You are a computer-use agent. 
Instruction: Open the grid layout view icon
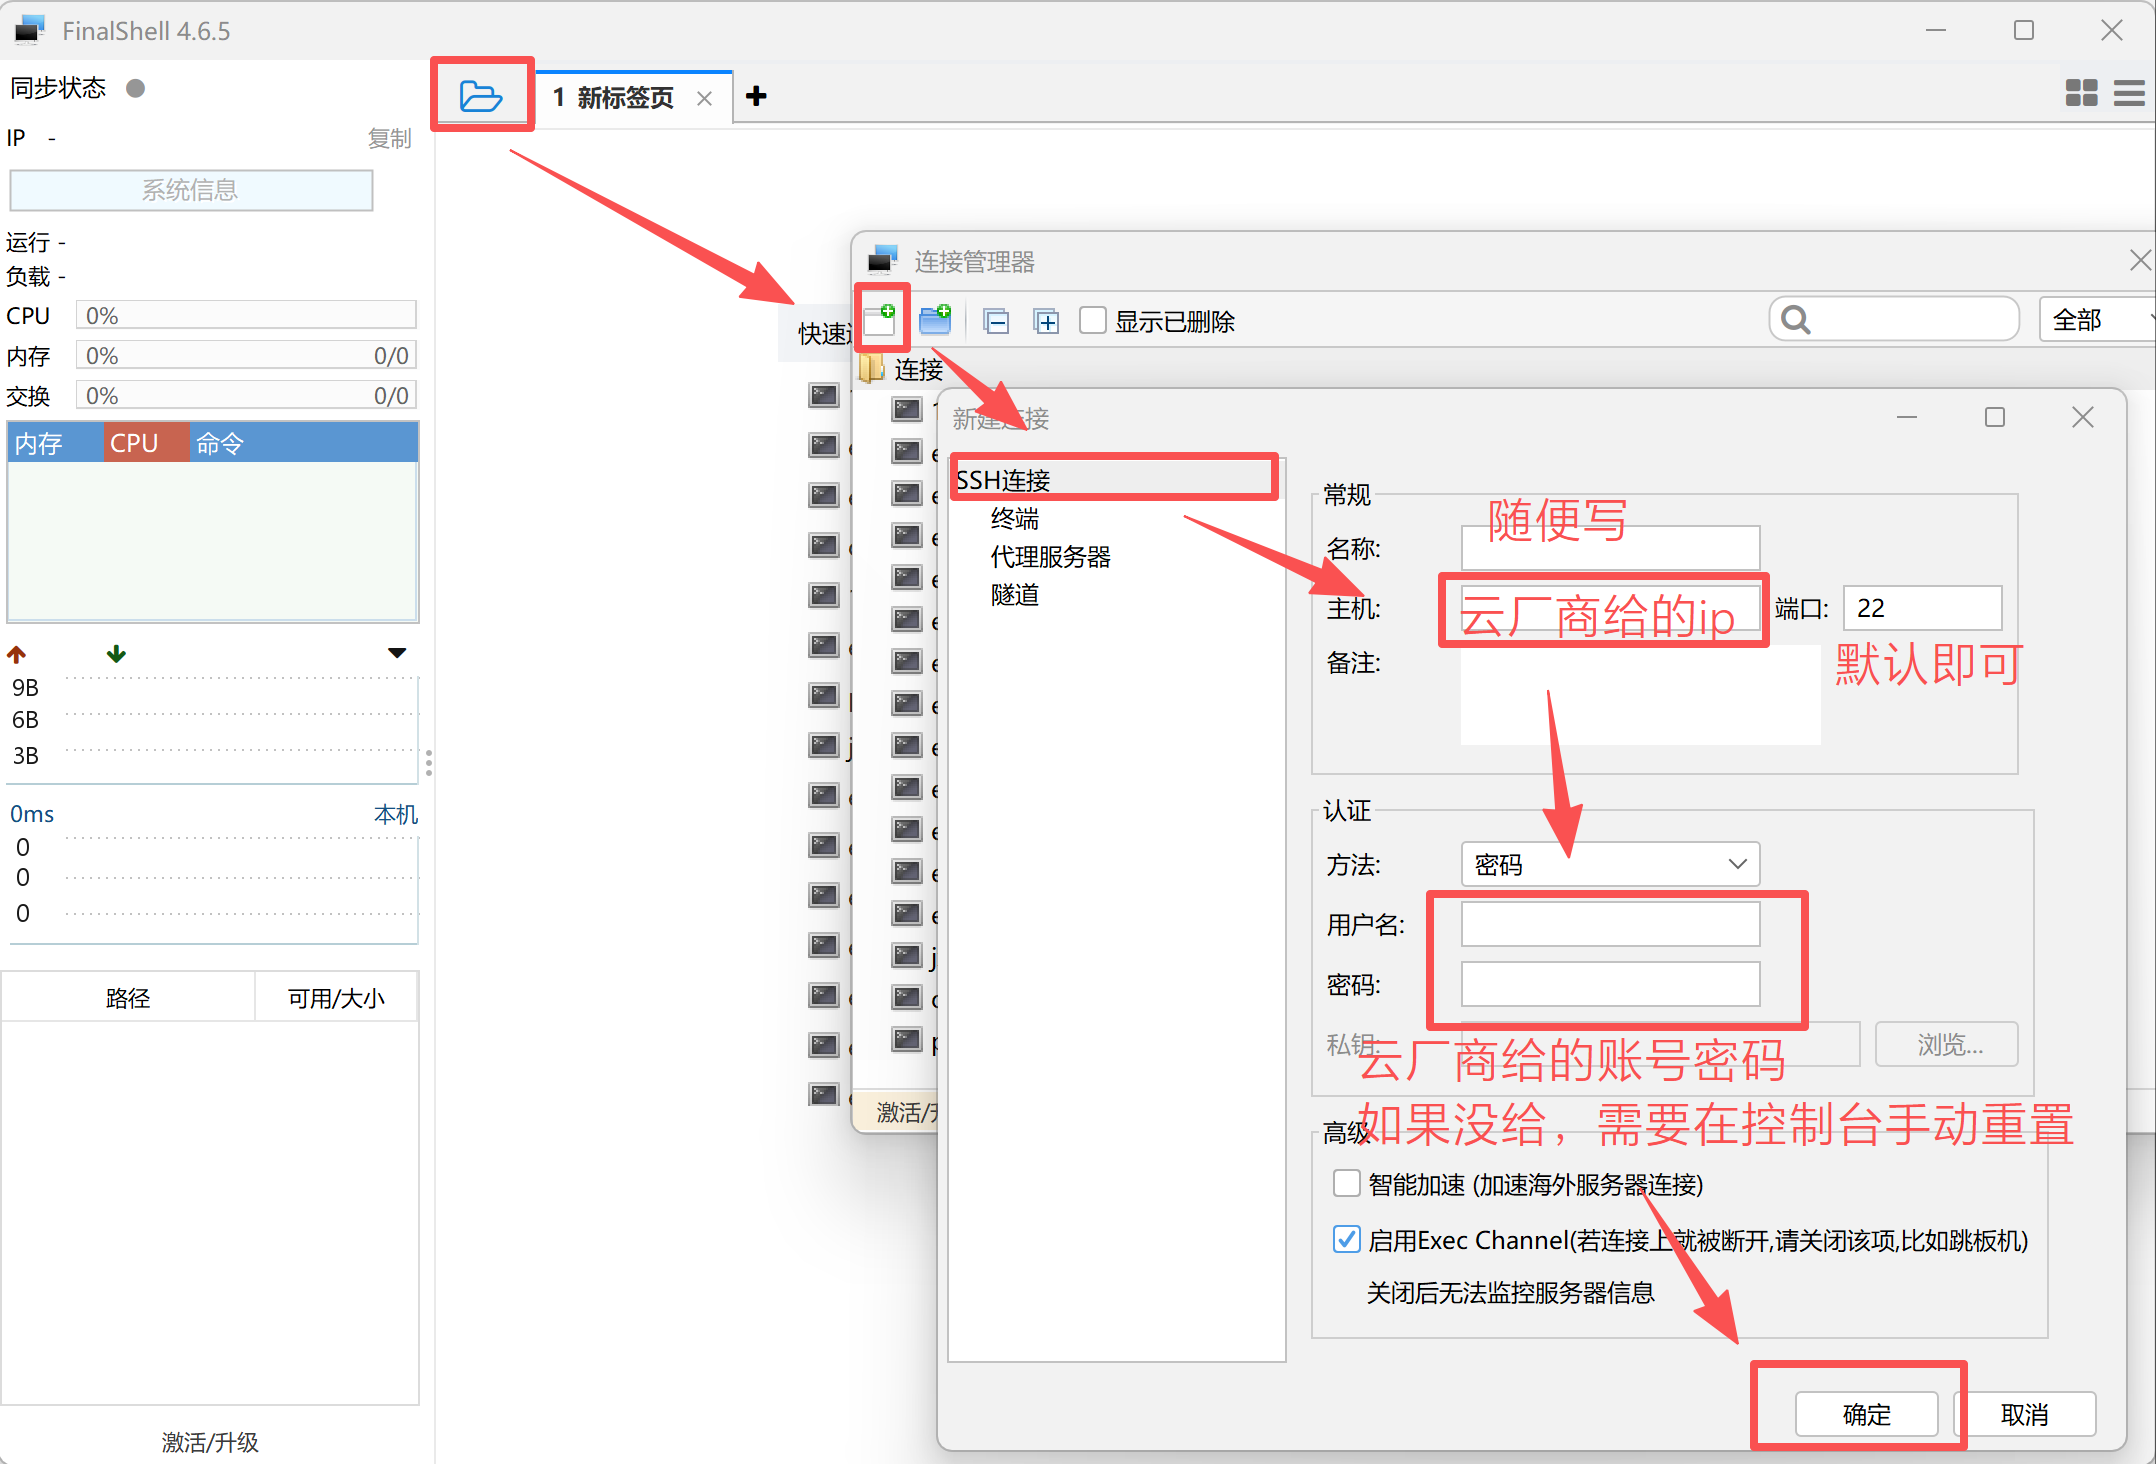pyautogui.click(x=2081, y=93)
